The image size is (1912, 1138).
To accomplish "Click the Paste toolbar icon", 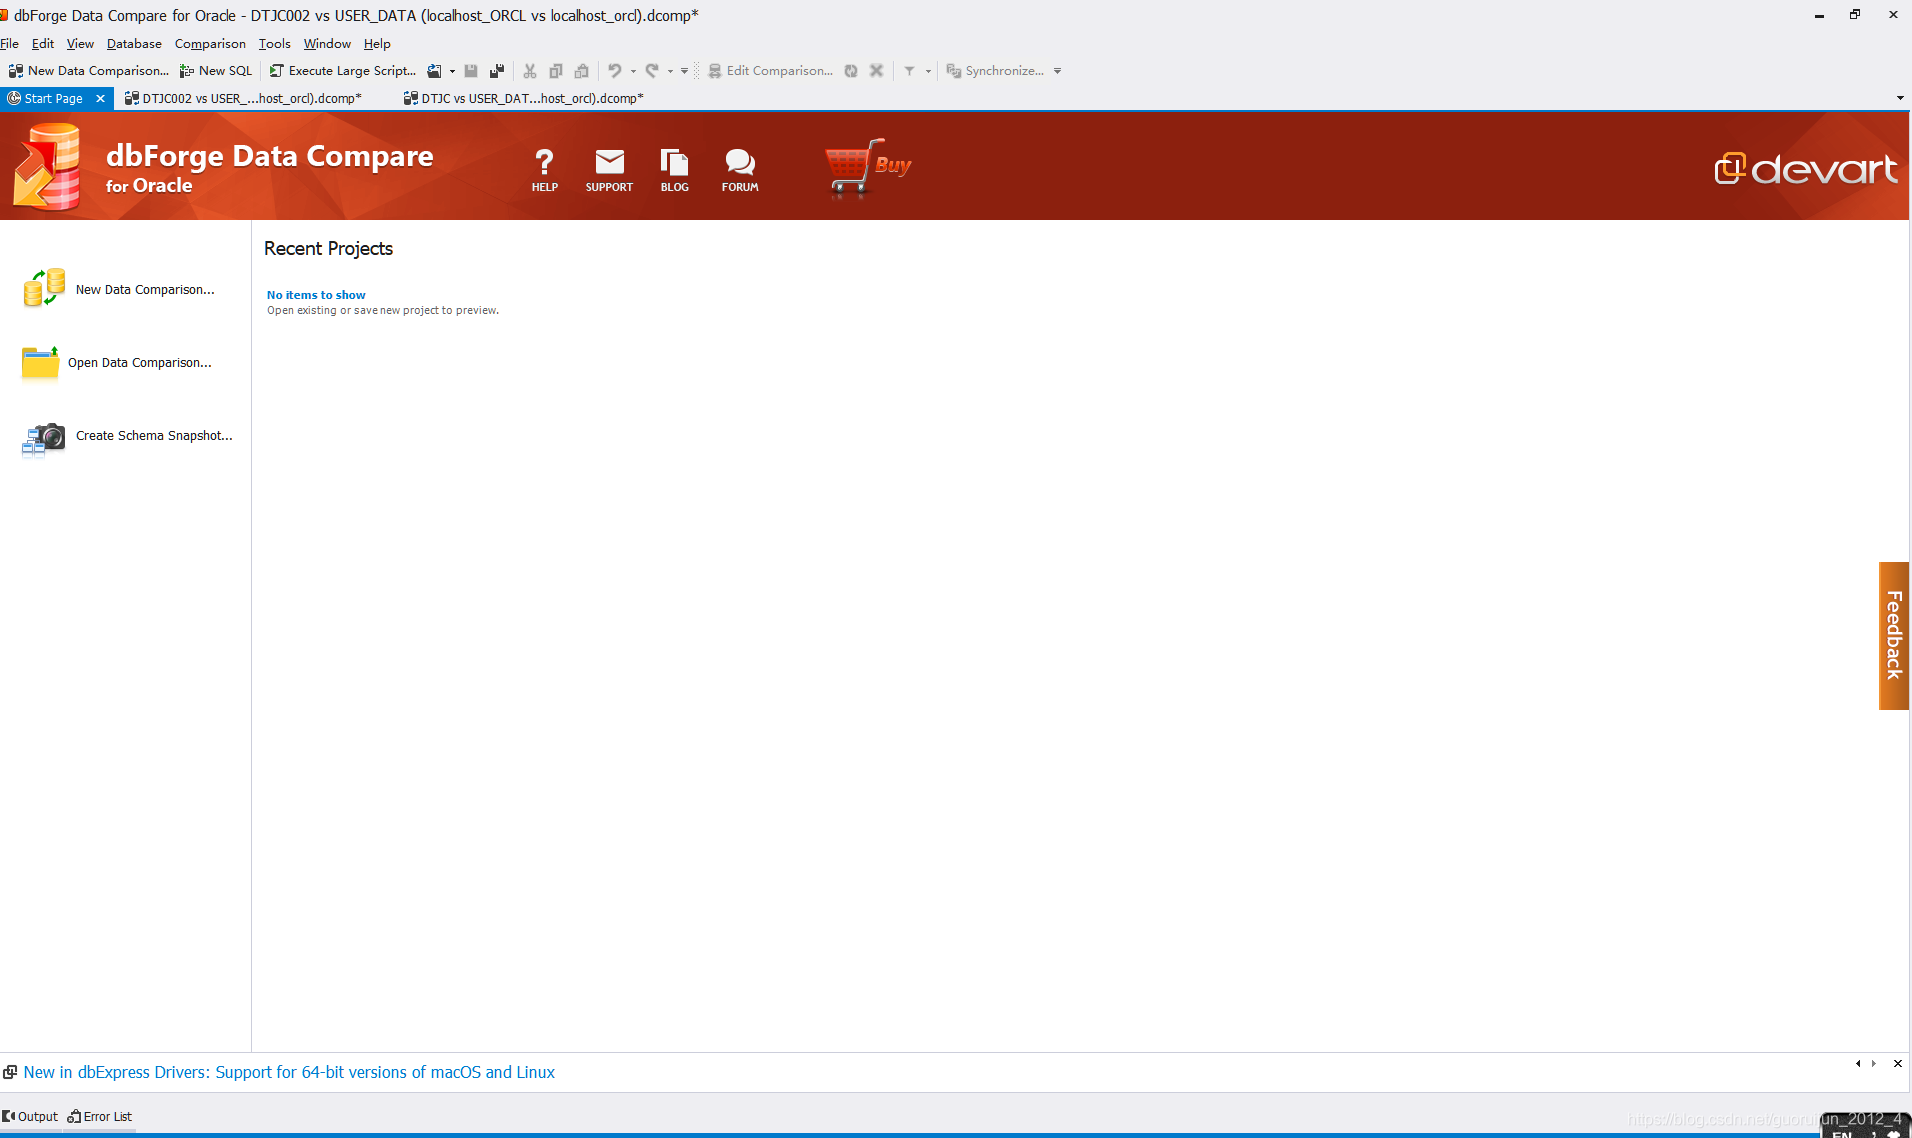I will 582,71.
